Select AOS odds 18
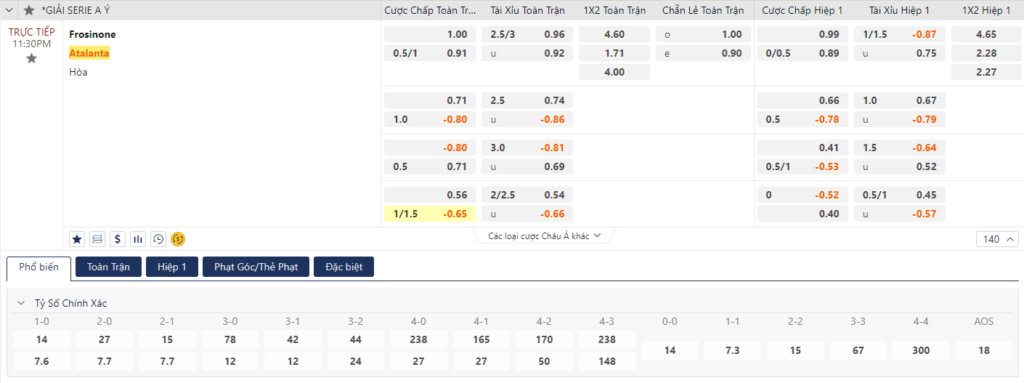 [985, 350]
